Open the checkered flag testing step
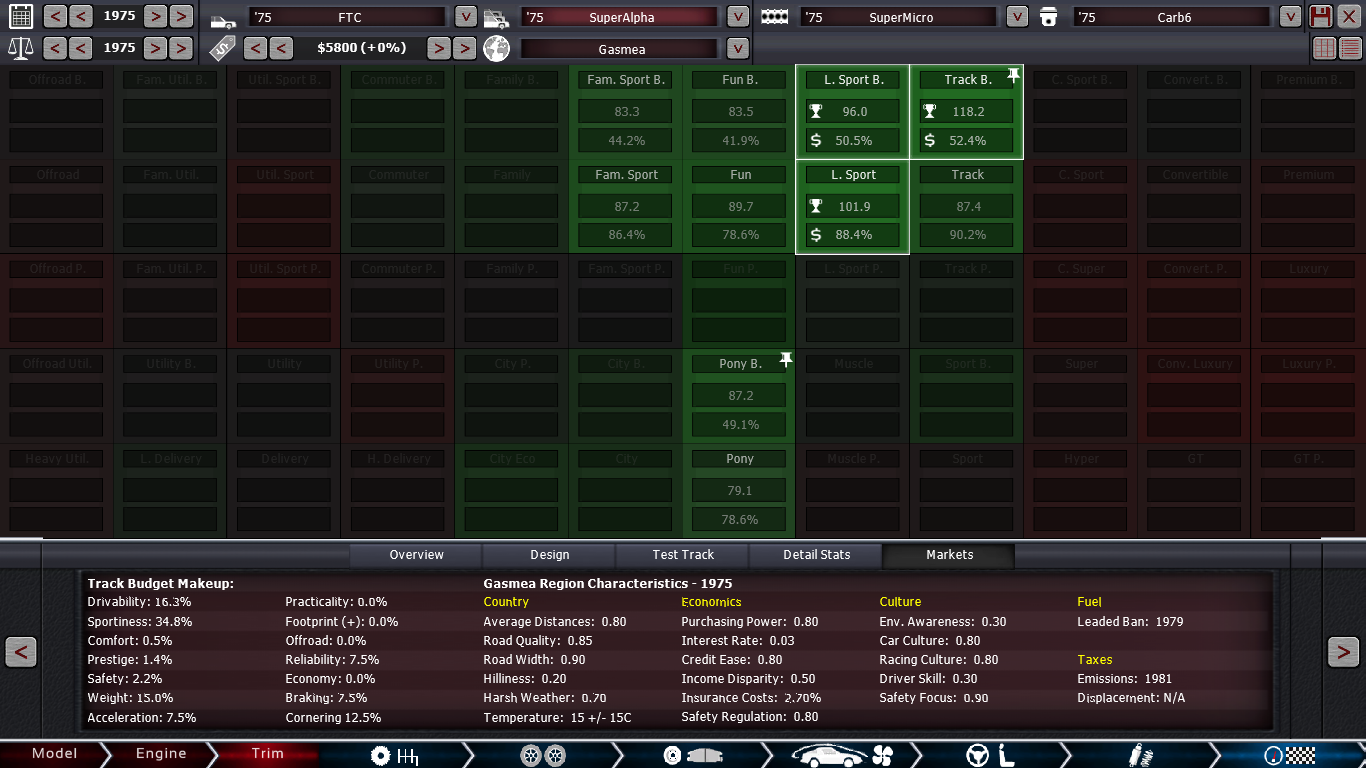Viewport: 1366px width, 768px height. (1289, 755)
